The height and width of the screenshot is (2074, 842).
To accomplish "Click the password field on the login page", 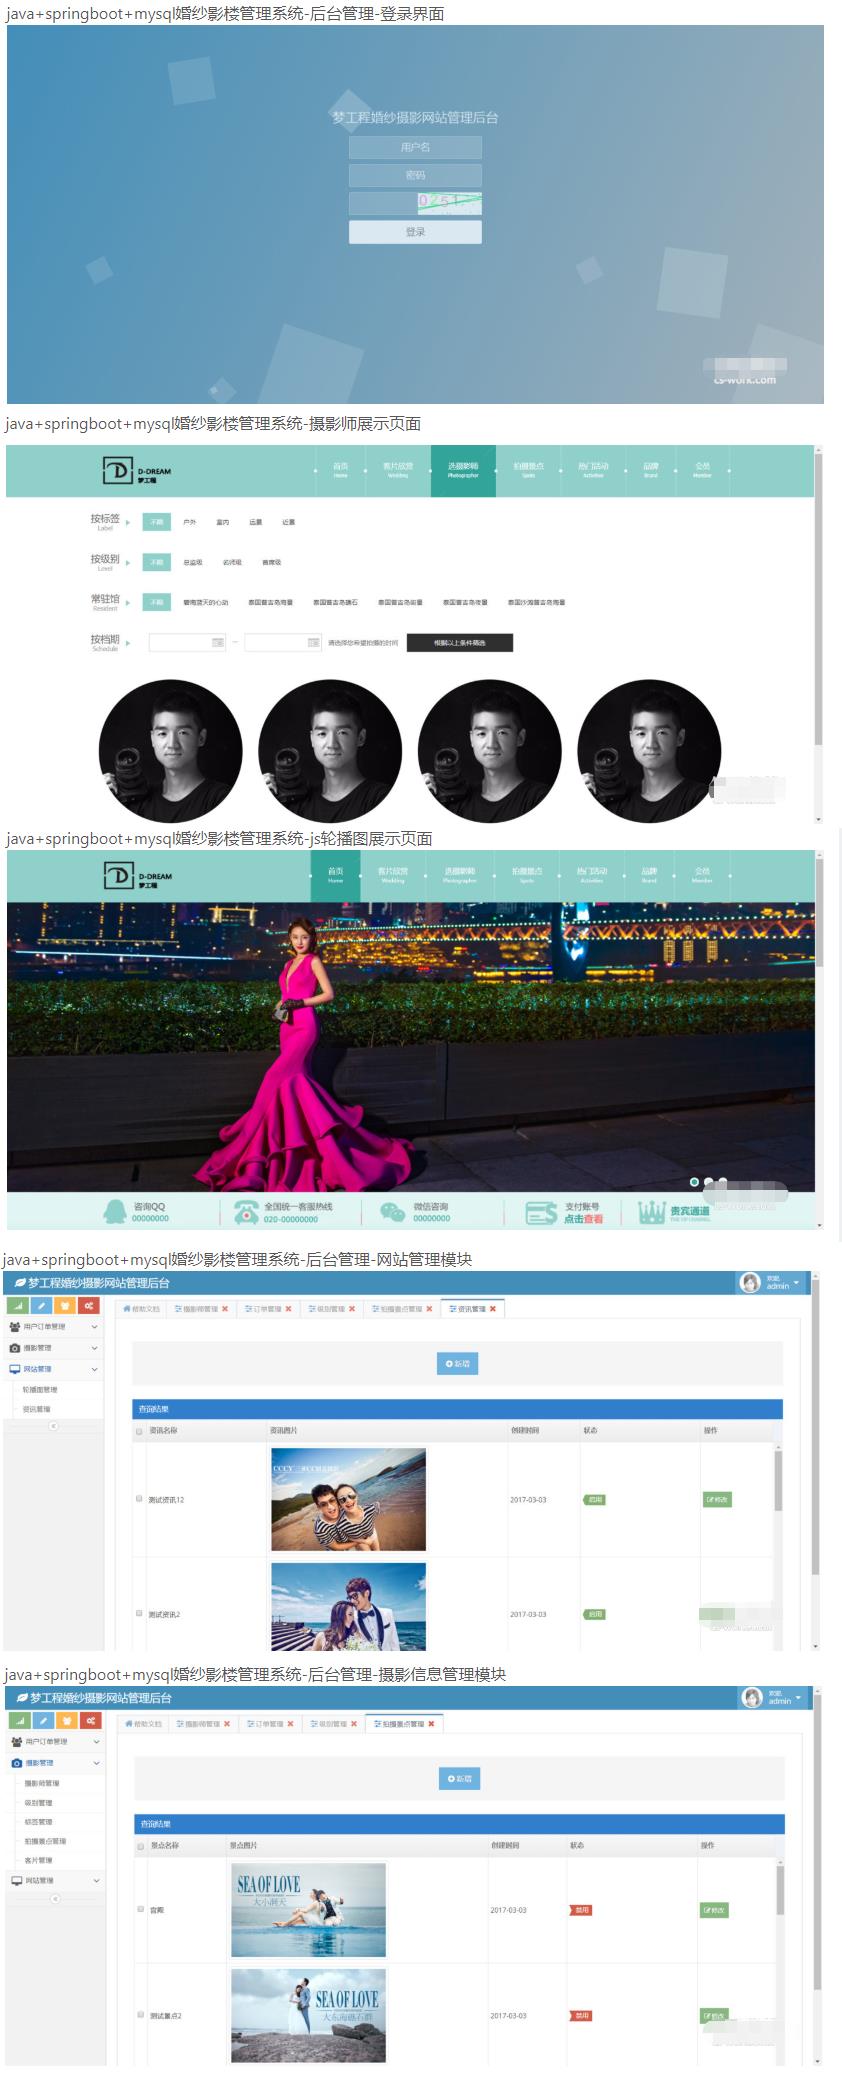I will [415, 175].
